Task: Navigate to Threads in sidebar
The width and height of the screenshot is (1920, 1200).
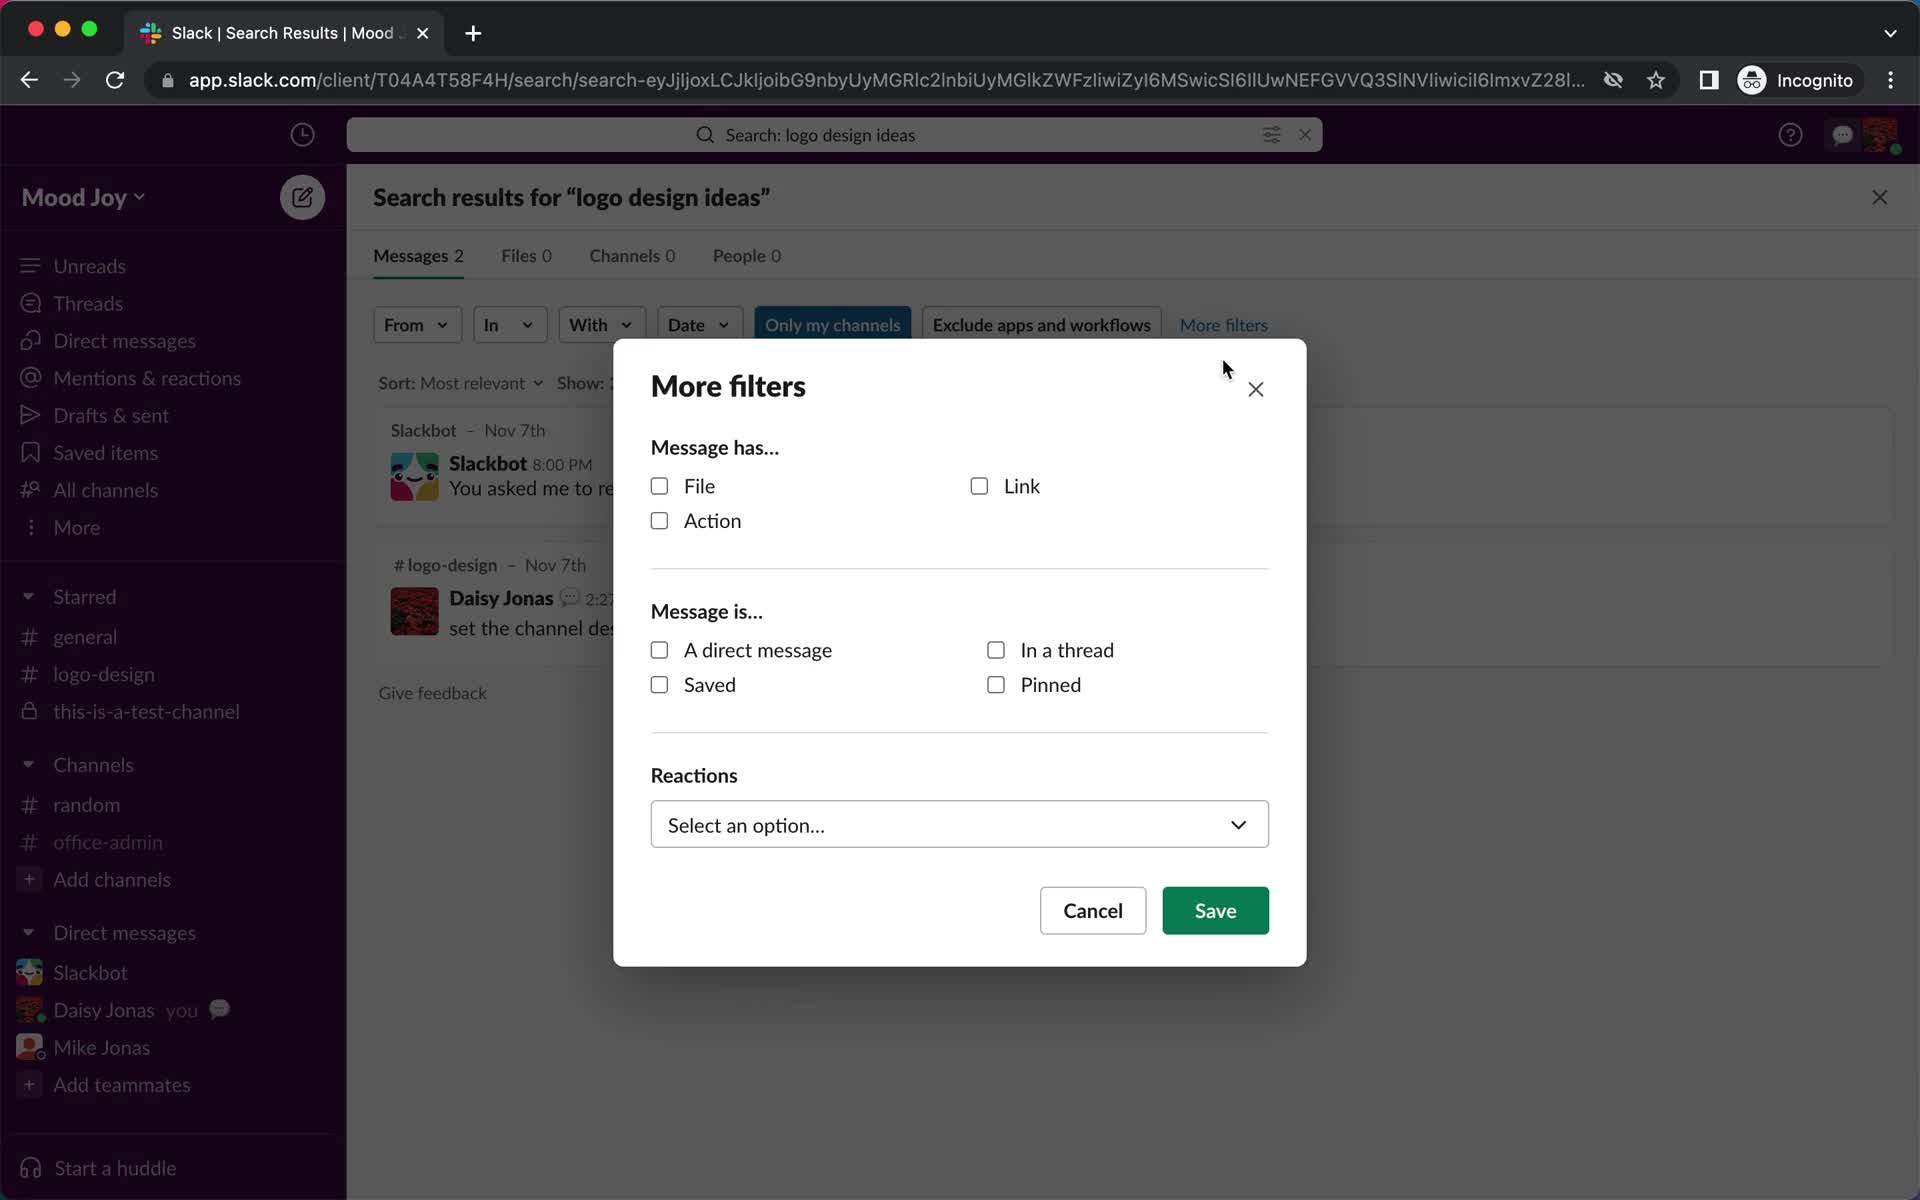Action: 87,301
